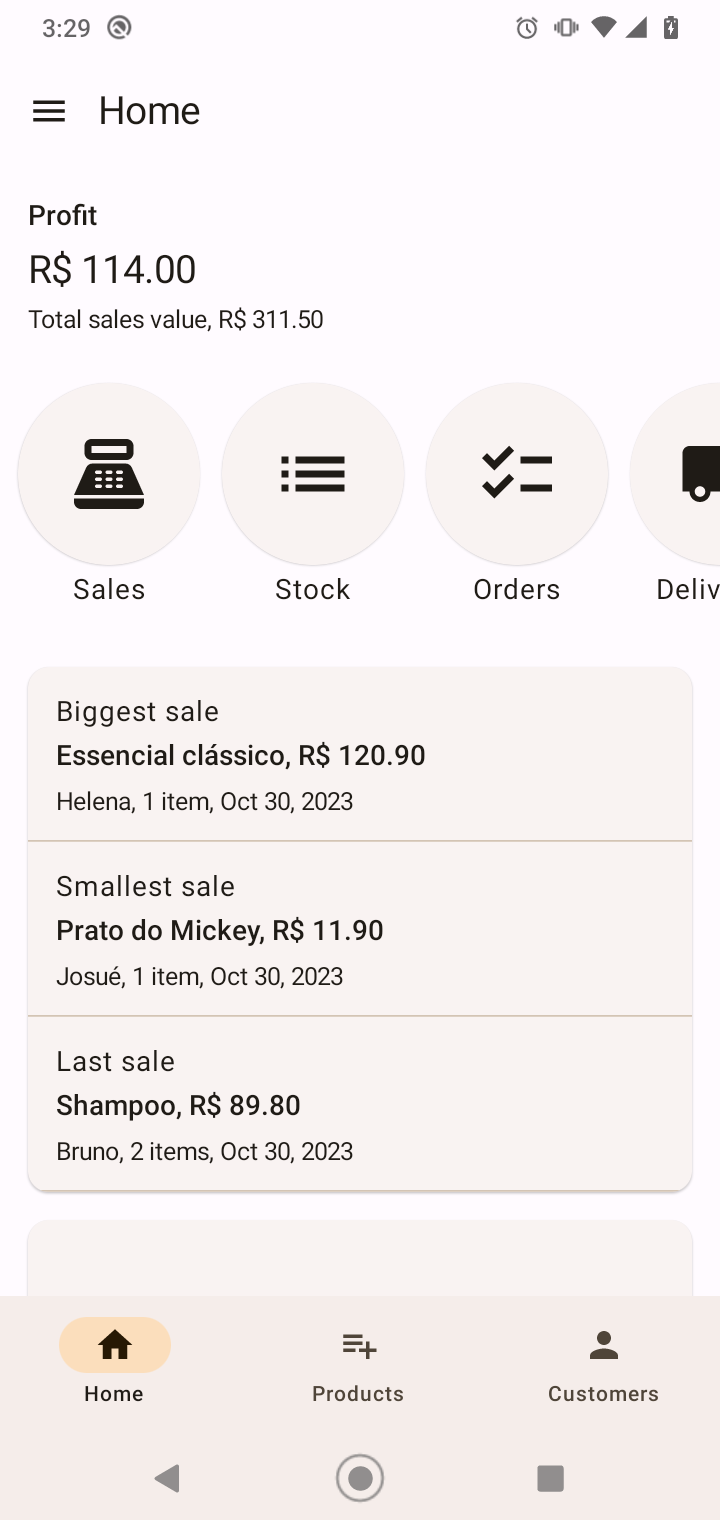The width and height of the screenshot is (720, 1520).
Task: Open the Sales cash register icon
Action: pos(109,474)
